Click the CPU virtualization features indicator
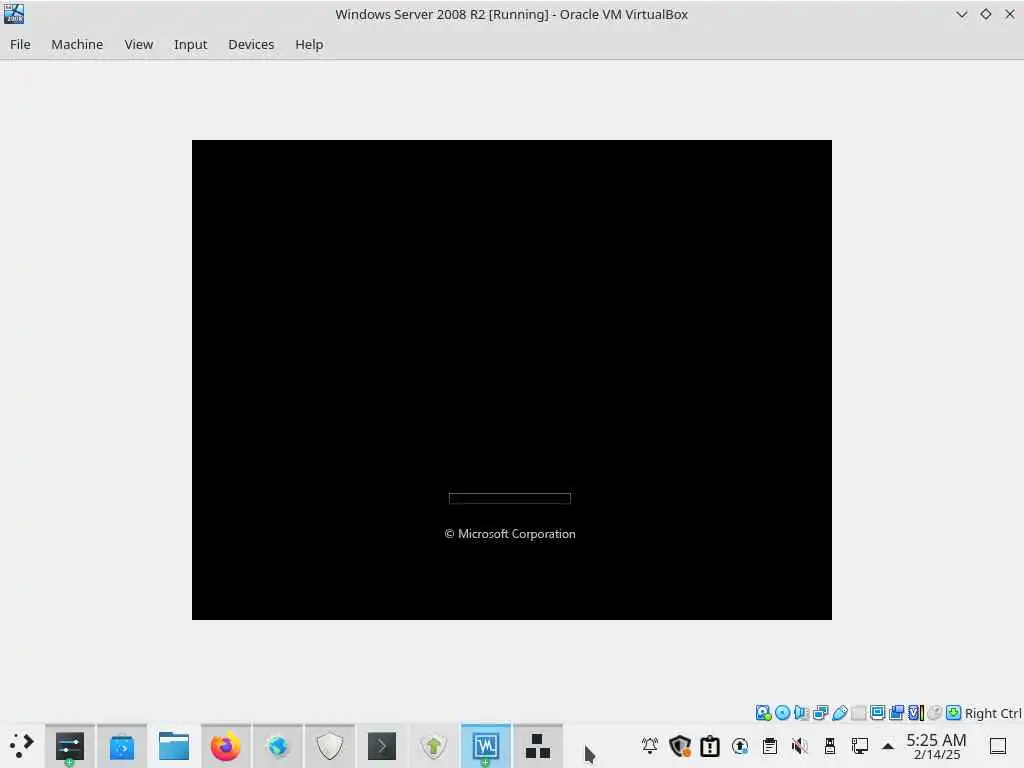Viewport: 1024px width, 768px height. (916, 712)
